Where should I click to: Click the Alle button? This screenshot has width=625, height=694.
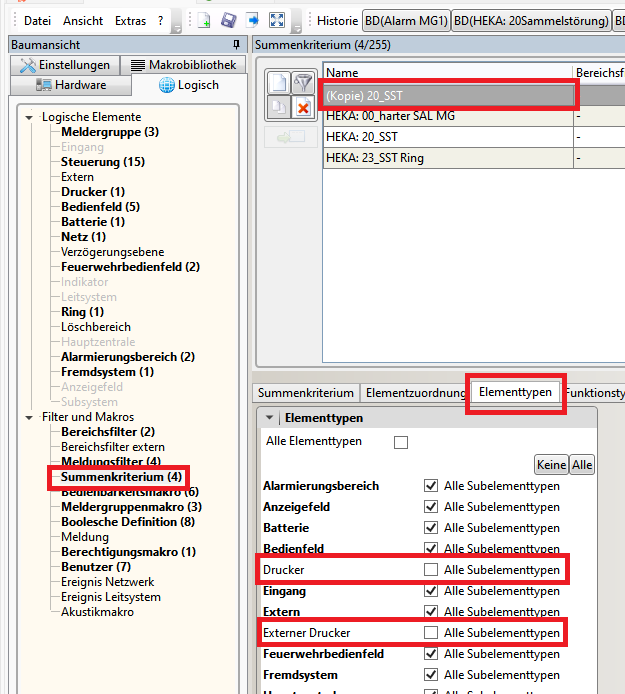click(x=582, y=465)
